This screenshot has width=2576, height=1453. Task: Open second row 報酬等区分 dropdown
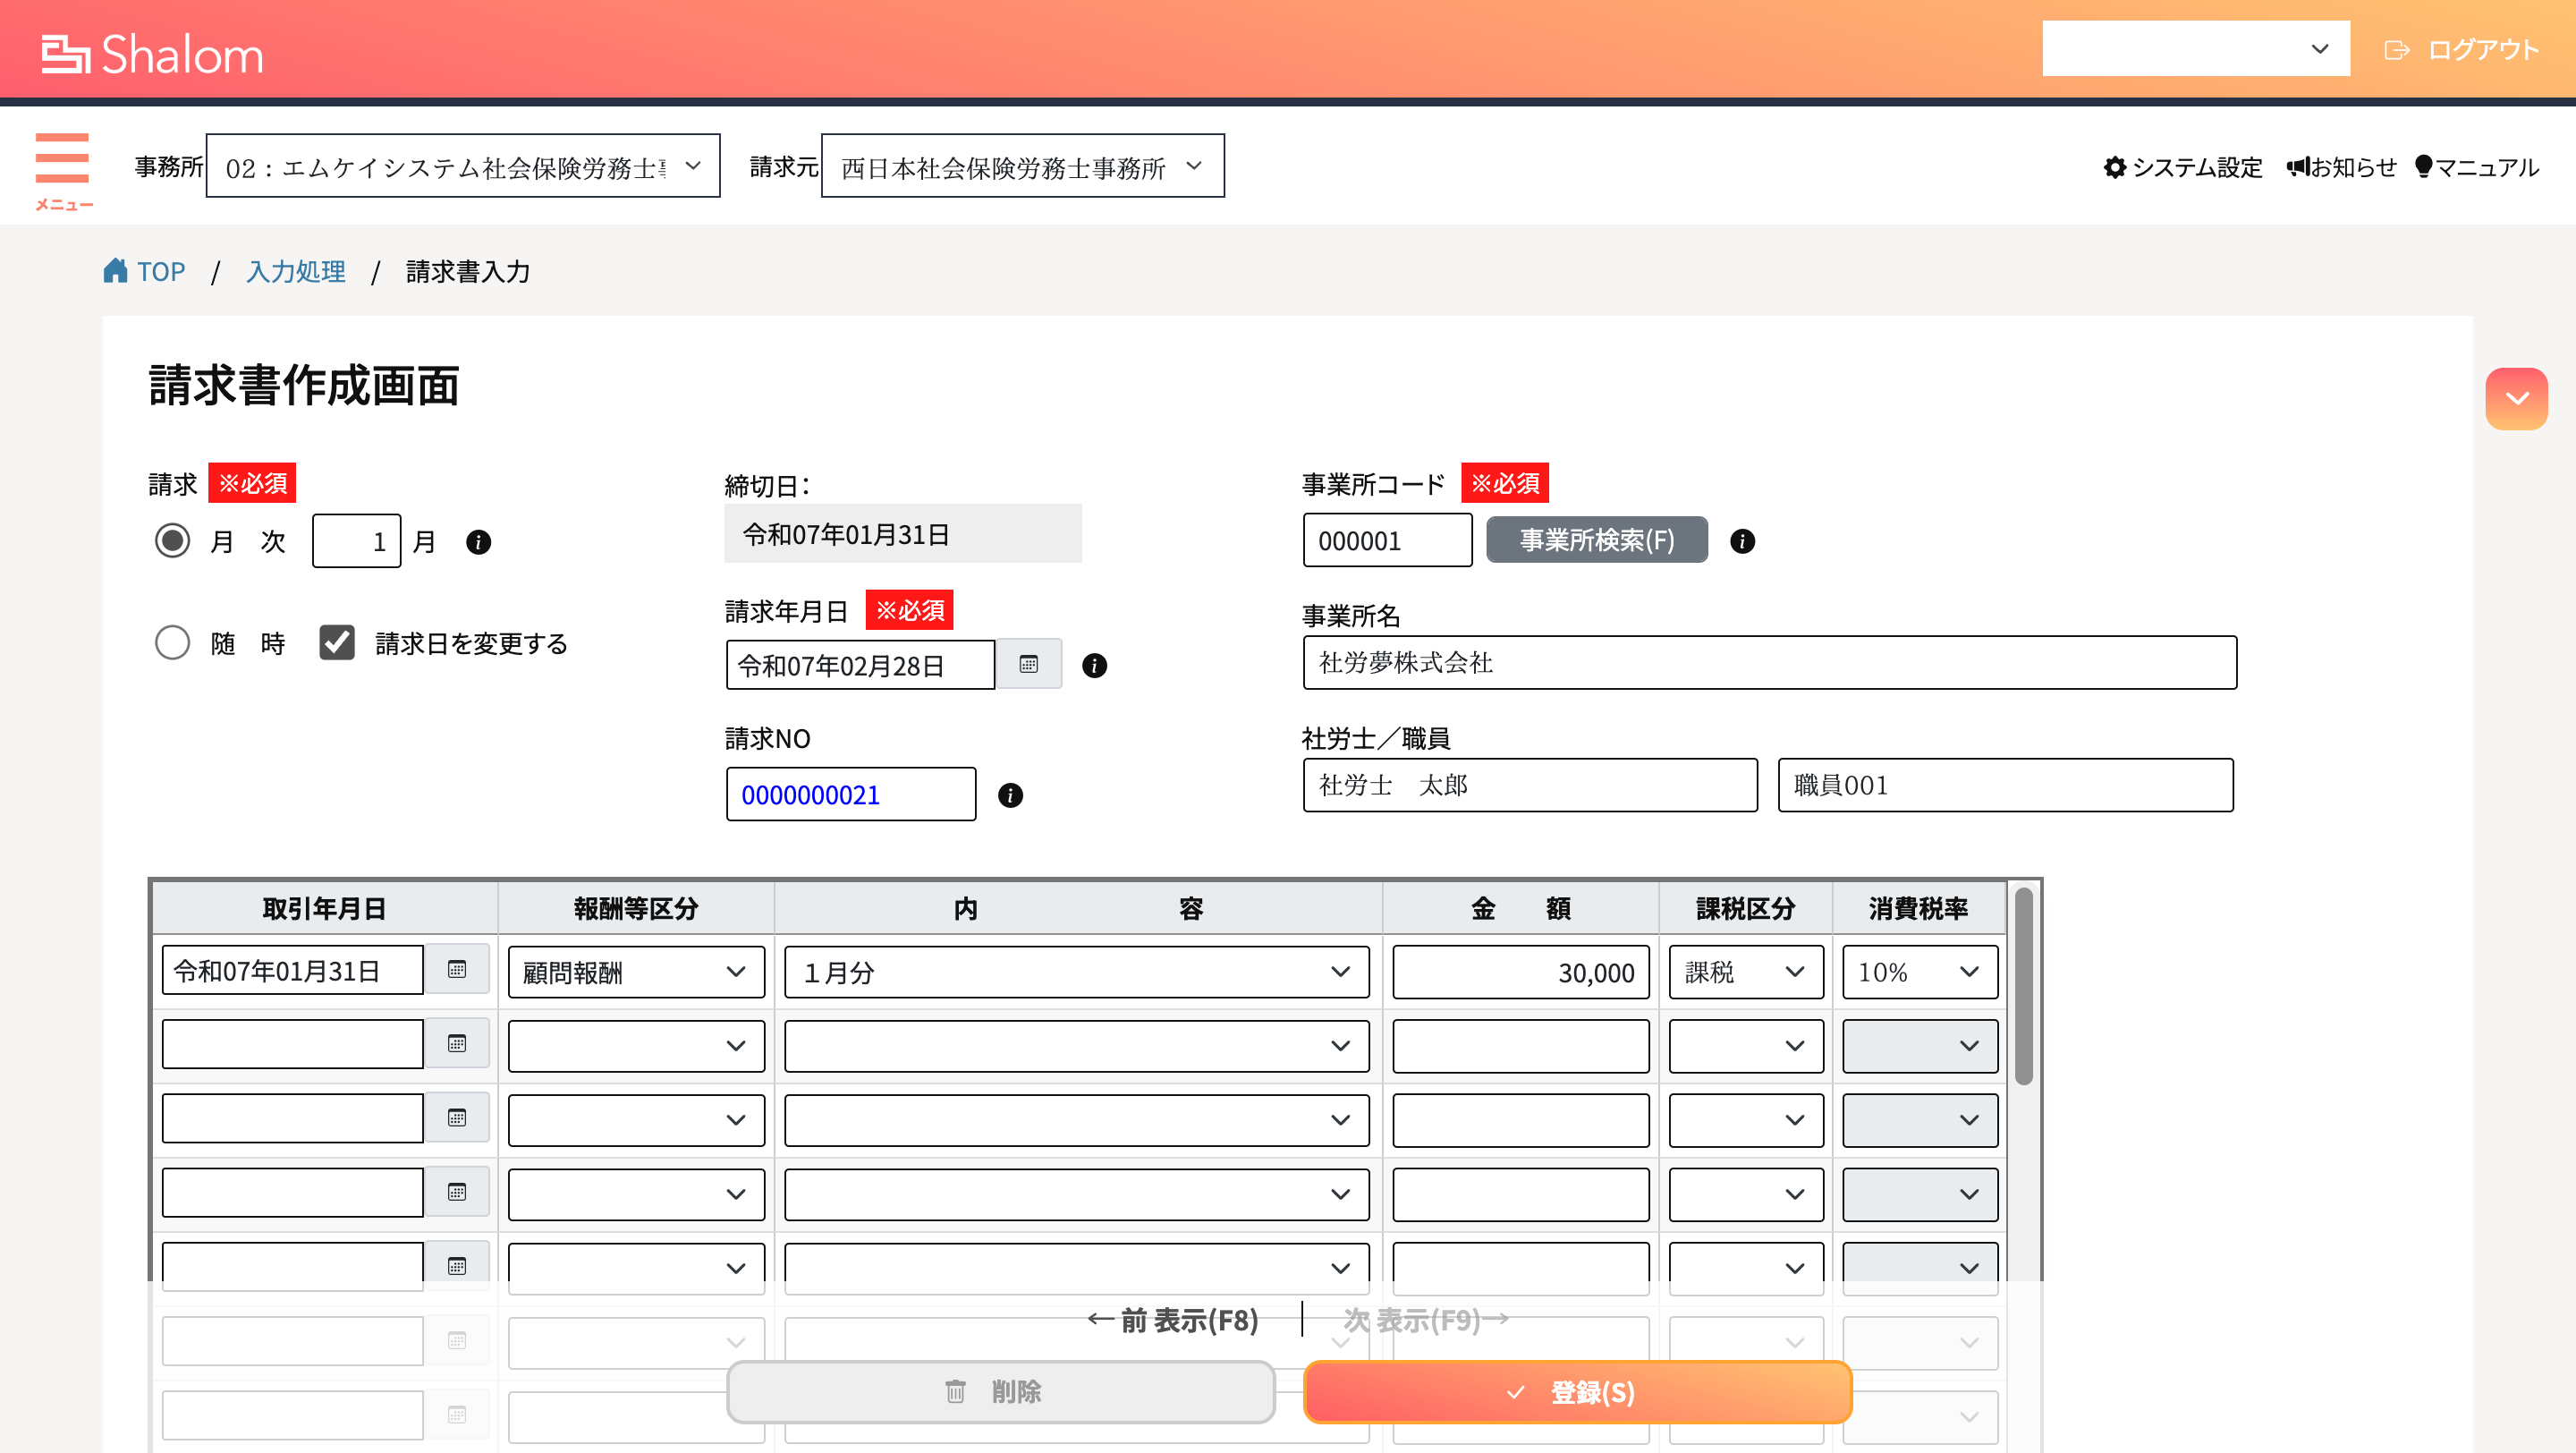pyautogui.click(x=636, y=1046)
